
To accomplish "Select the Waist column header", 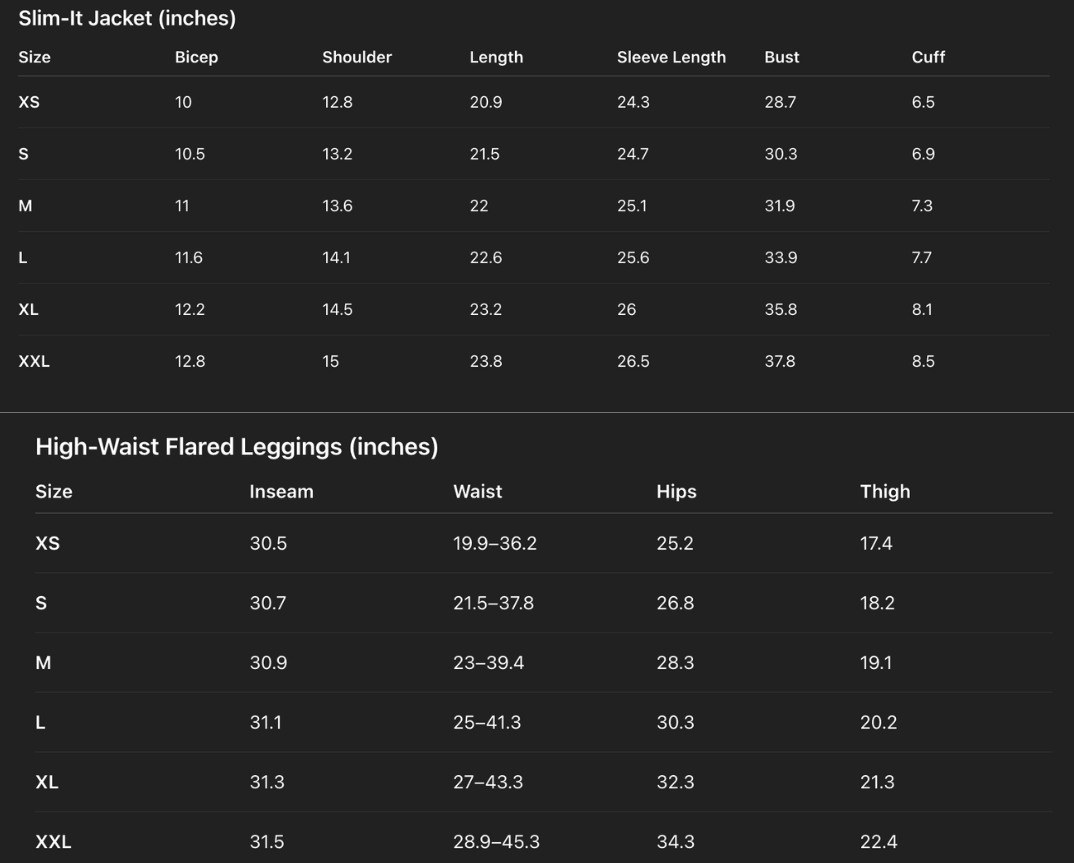I will click(x=477, y=491).
